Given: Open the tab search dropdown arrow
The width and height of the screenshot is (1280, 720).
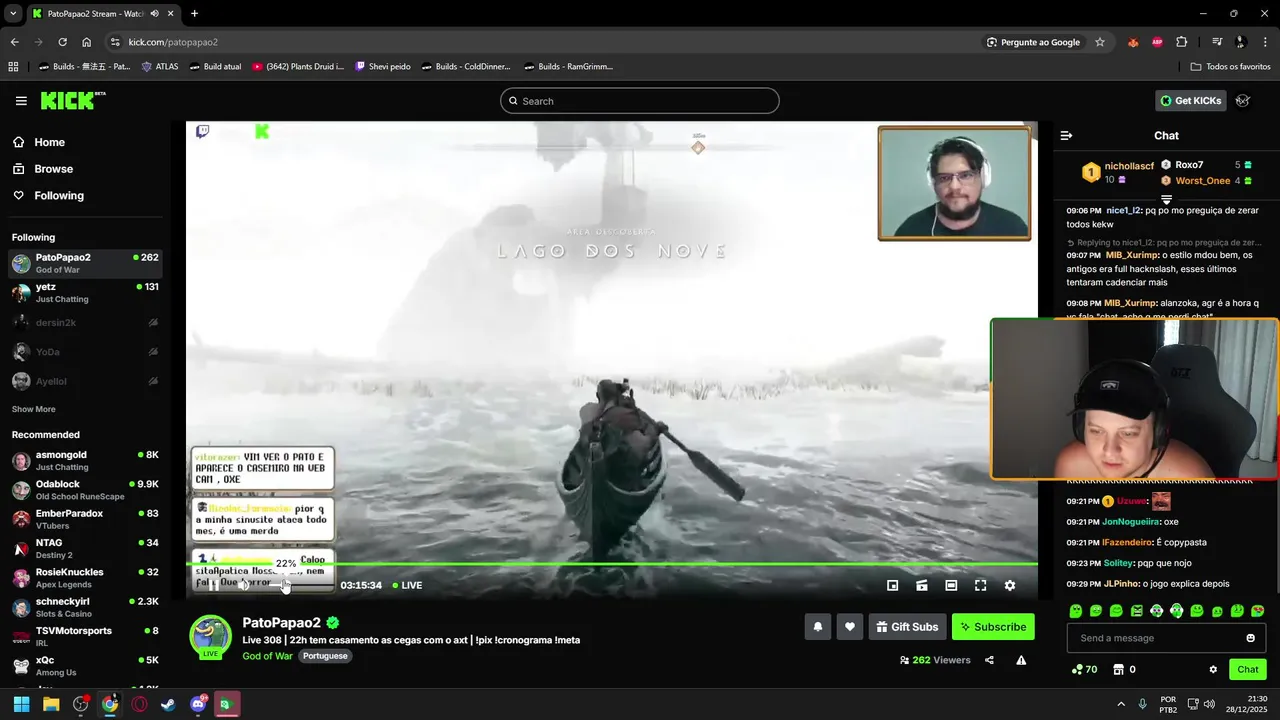Looking at the screenshot, I should pos(13,14).
